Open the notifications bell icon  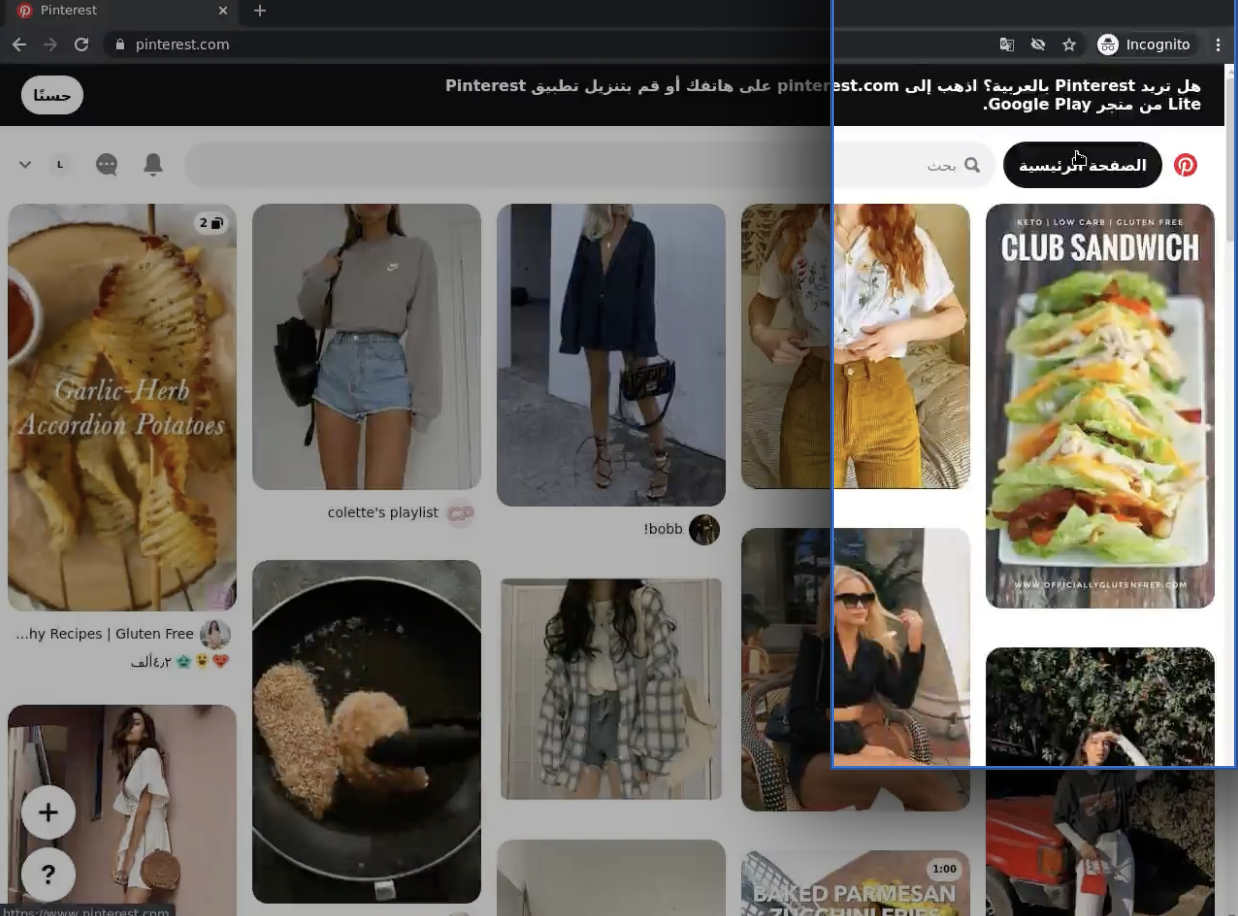click(153, 165)
